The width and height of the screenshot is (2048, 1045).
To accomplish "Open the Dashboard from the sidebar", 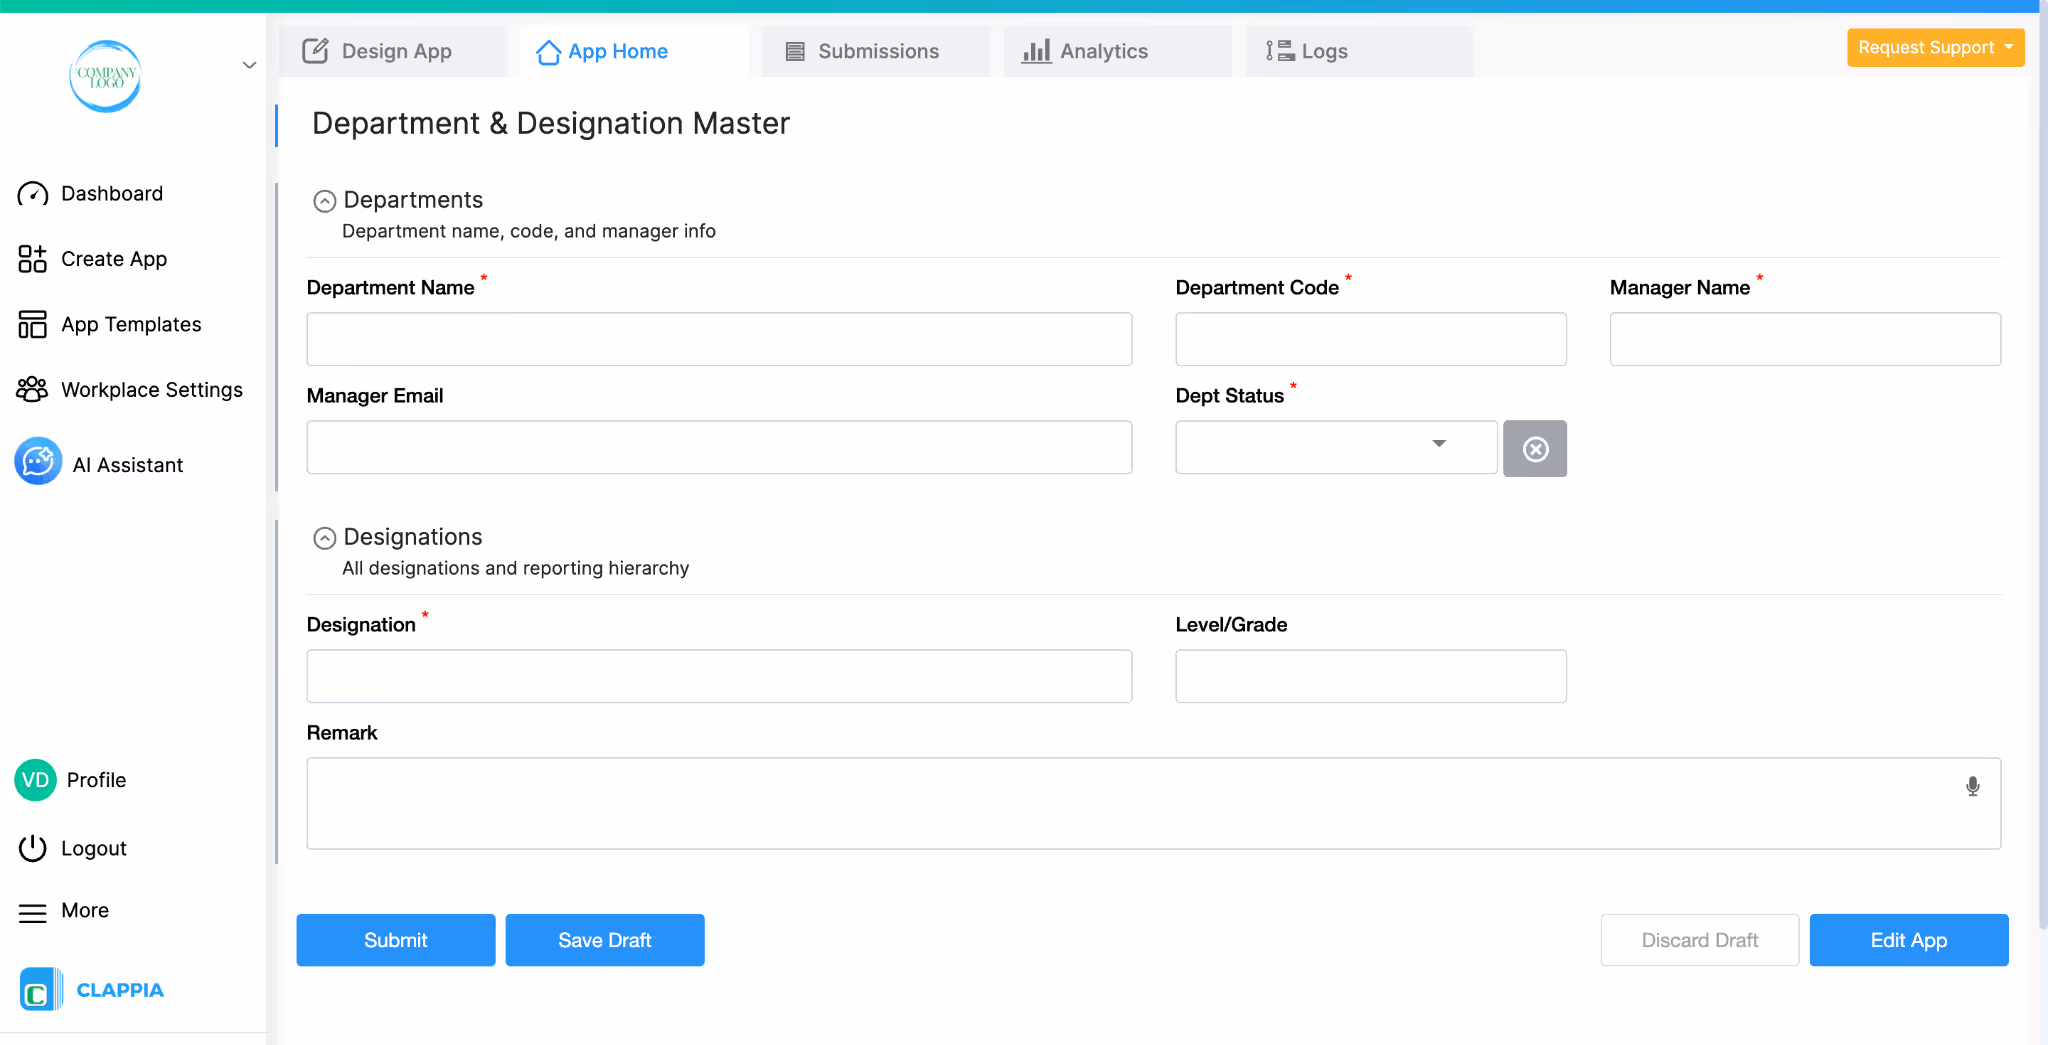I will pos(110,193).
